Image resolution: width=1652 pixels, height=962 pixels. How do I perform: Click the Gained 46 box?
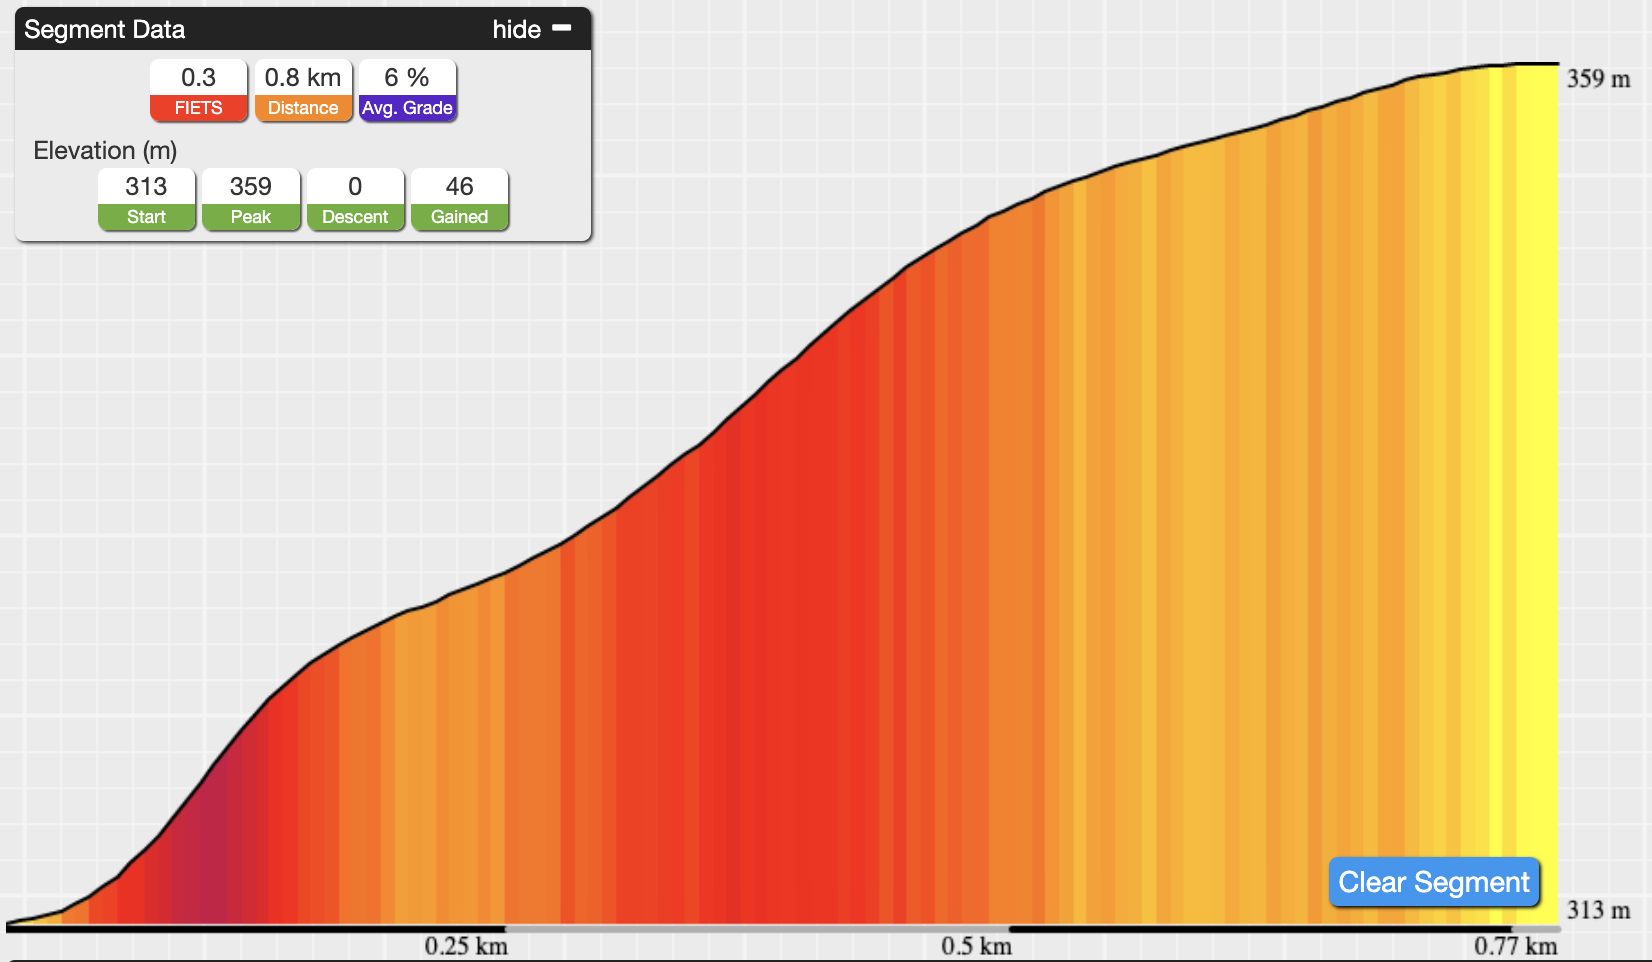460,200
